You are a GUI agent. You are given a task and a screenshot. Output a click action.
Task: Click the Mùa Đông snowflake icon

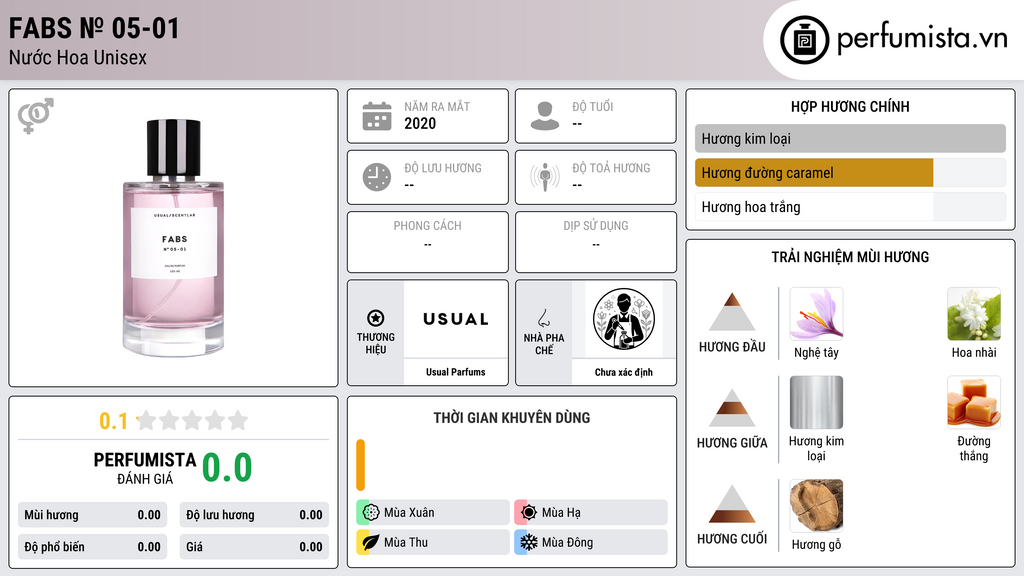click(528, 542)
